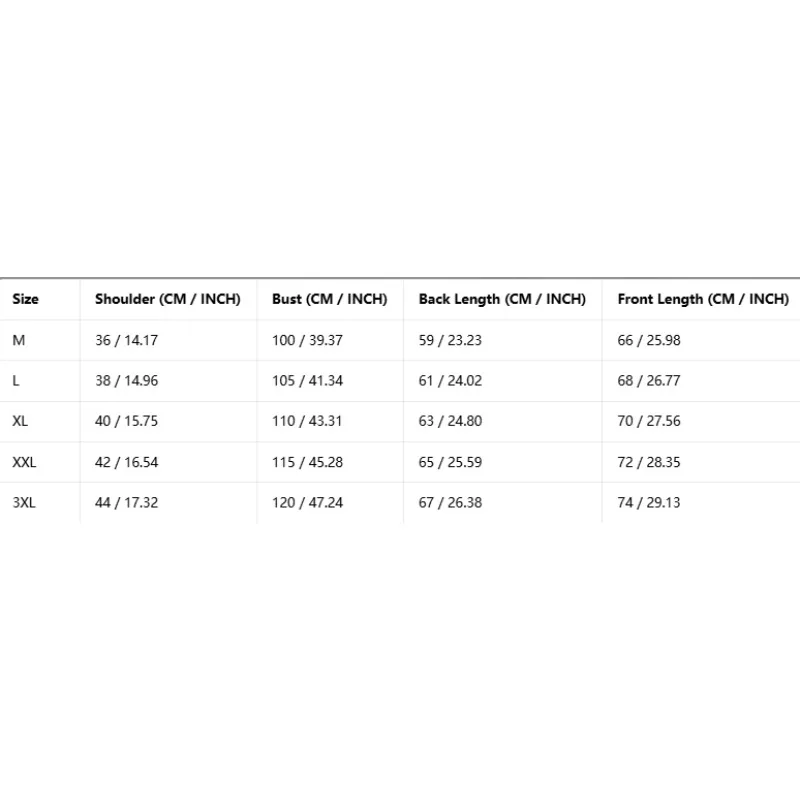This screenshot has width=800, height=800.
Task: Select the XL size row label
Action: tap(20, 421)
